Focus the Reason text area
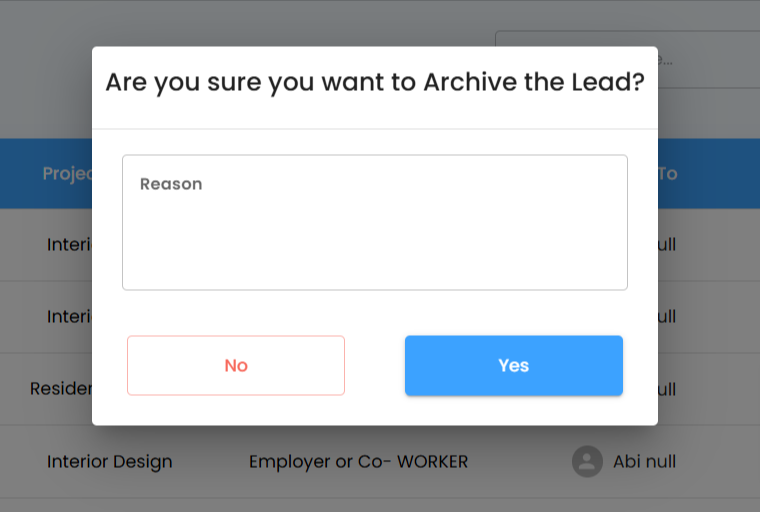Screen dimensions: 760x512 (x=375, y=222)
